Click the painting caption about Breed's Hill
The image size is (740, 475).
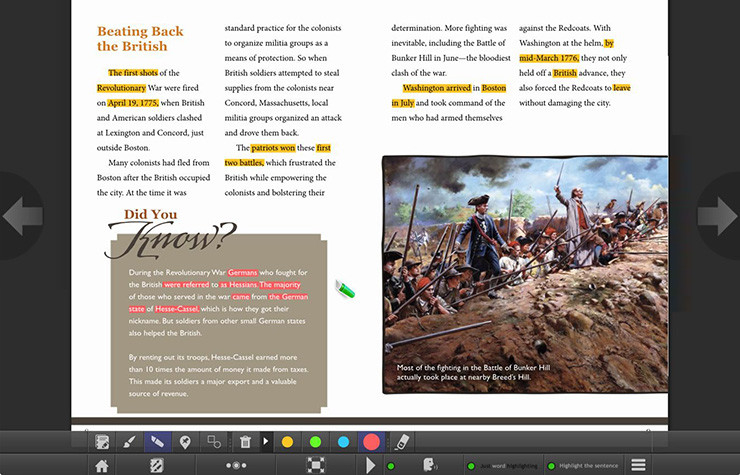click(x=473, y=372)
